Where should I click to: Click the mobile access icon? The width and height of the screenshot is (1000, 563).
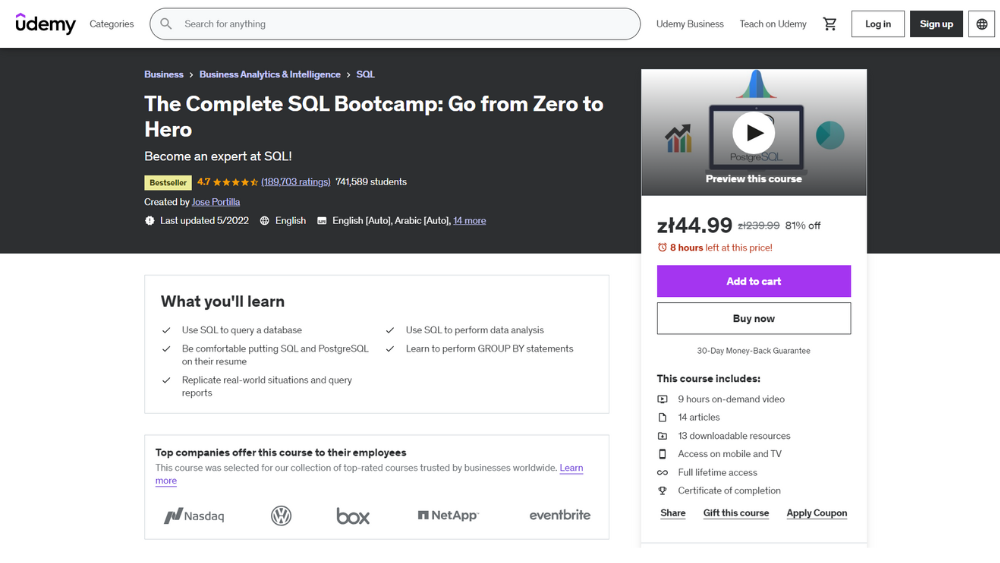(x=663, y=454)
